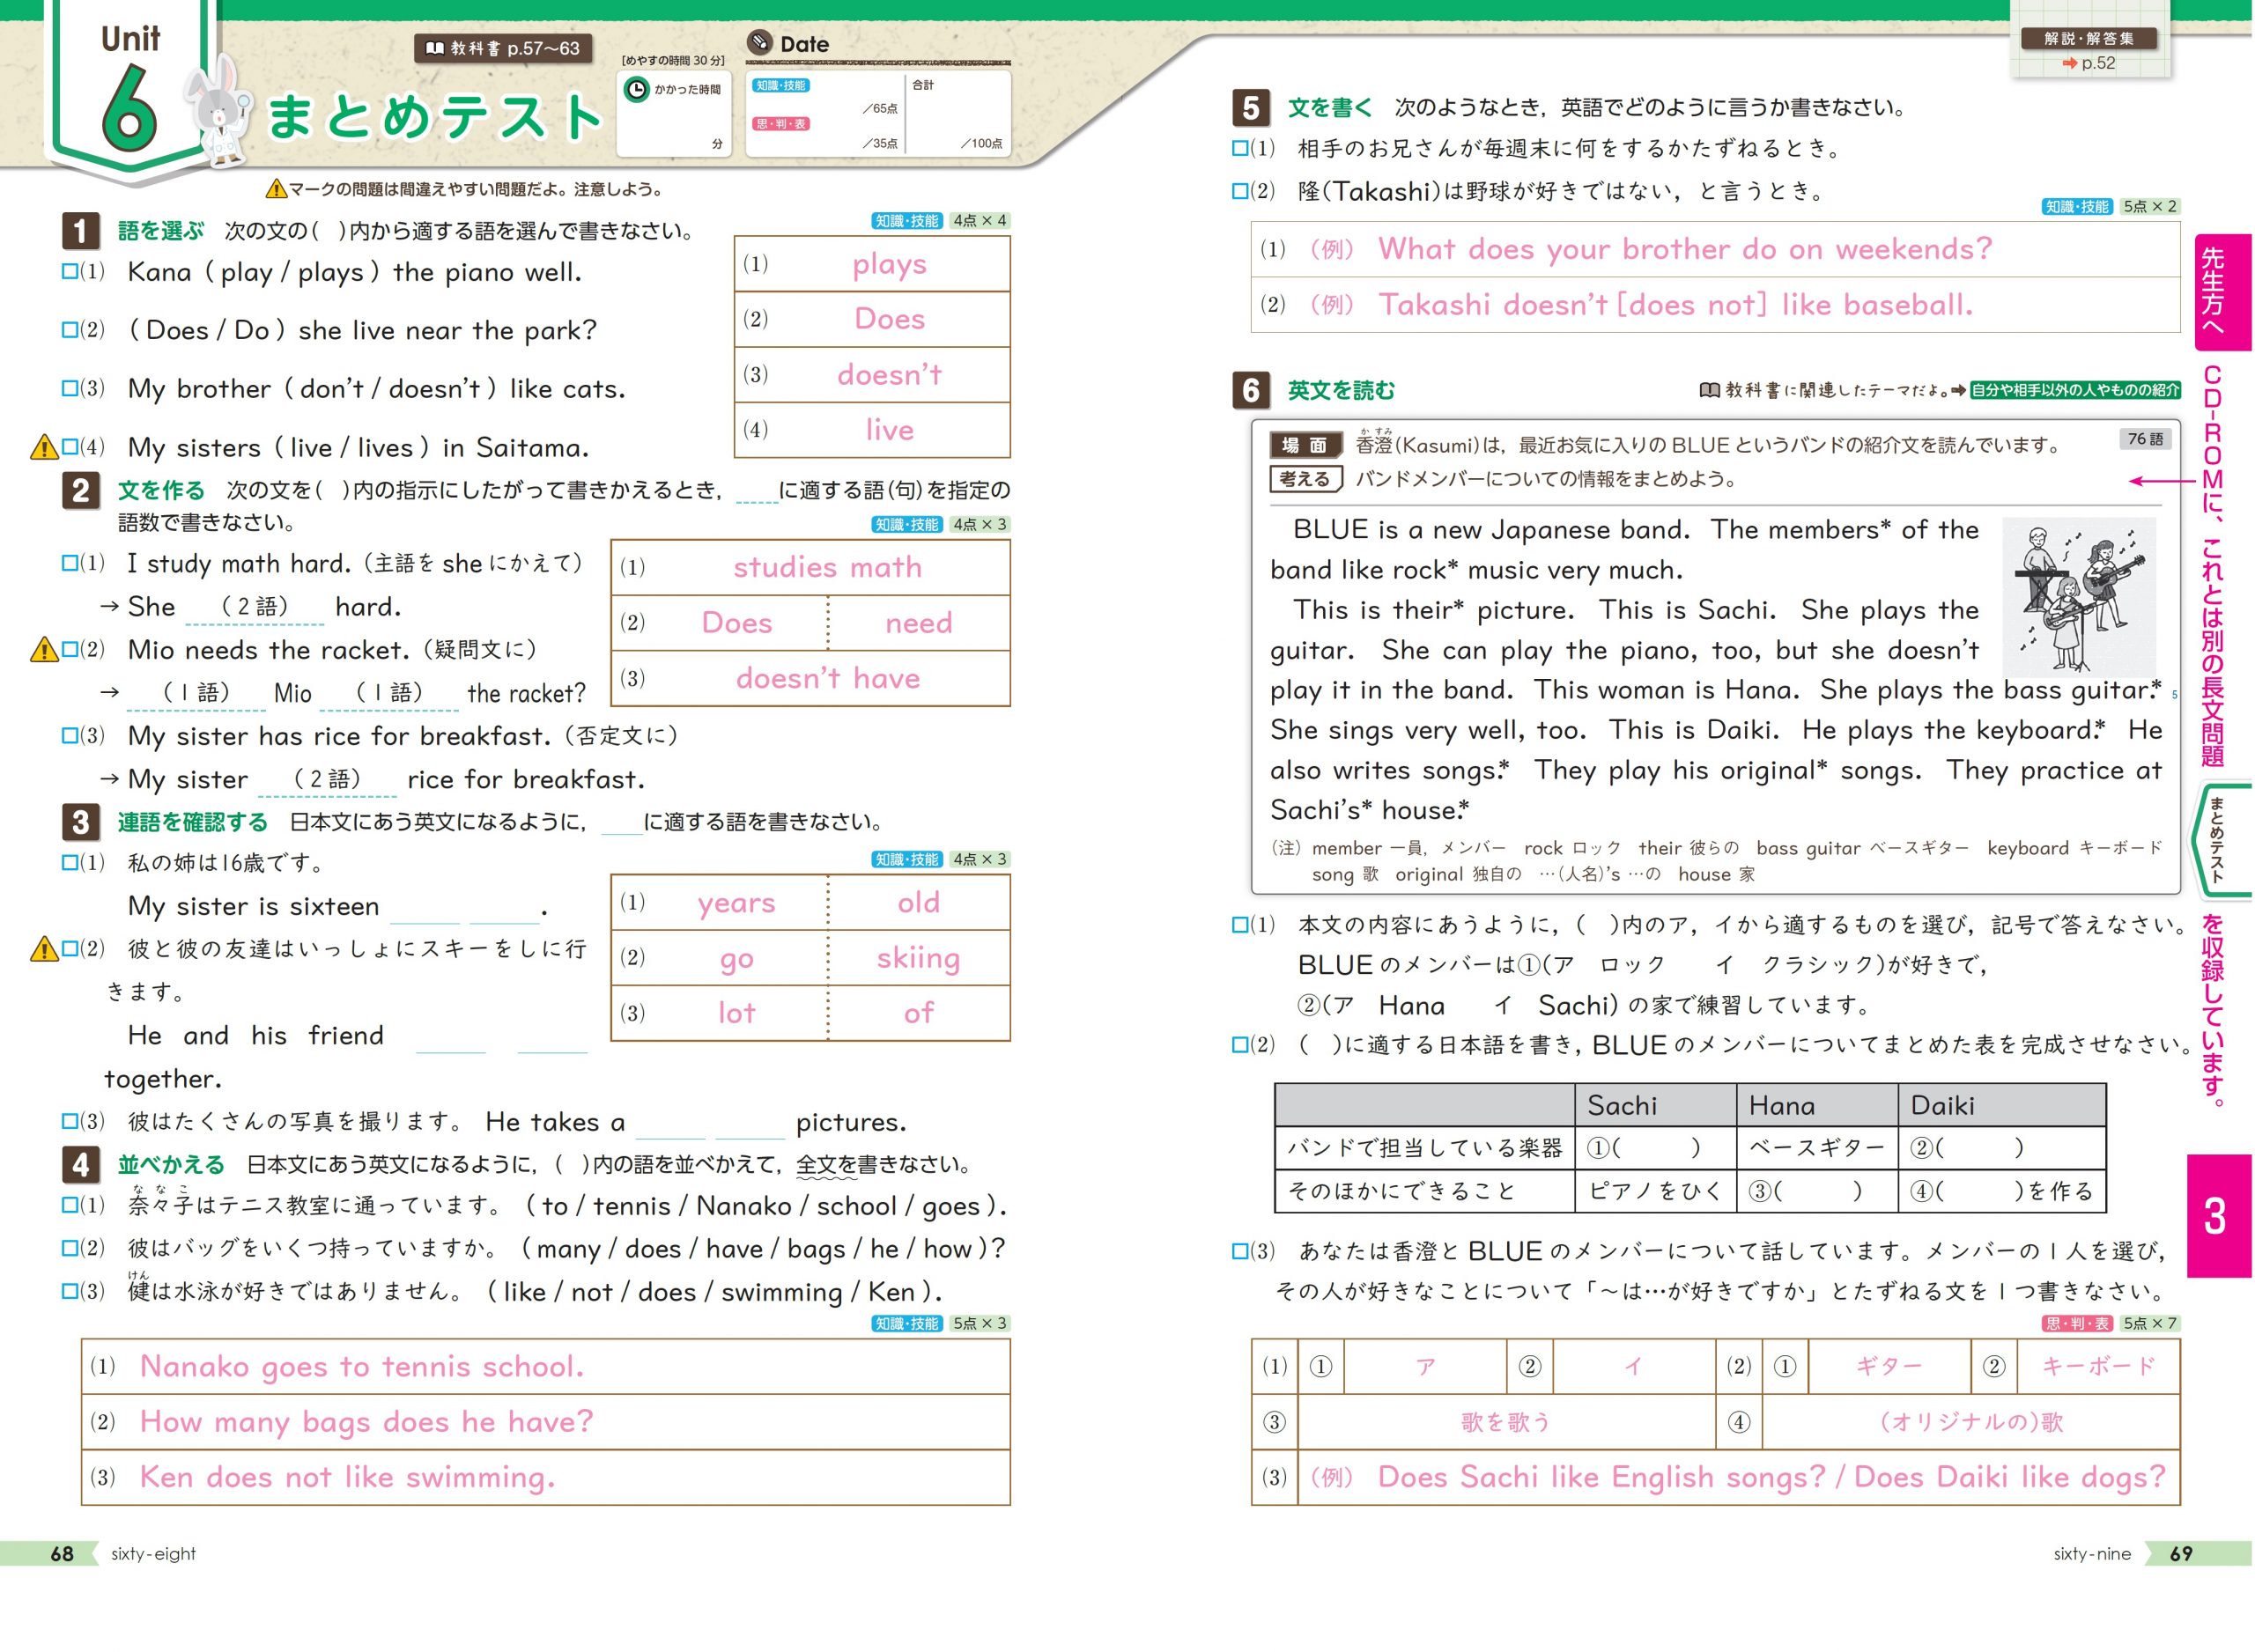Click answer 'live' in section 1
2255x1652 pixels.
coord(889,430)
